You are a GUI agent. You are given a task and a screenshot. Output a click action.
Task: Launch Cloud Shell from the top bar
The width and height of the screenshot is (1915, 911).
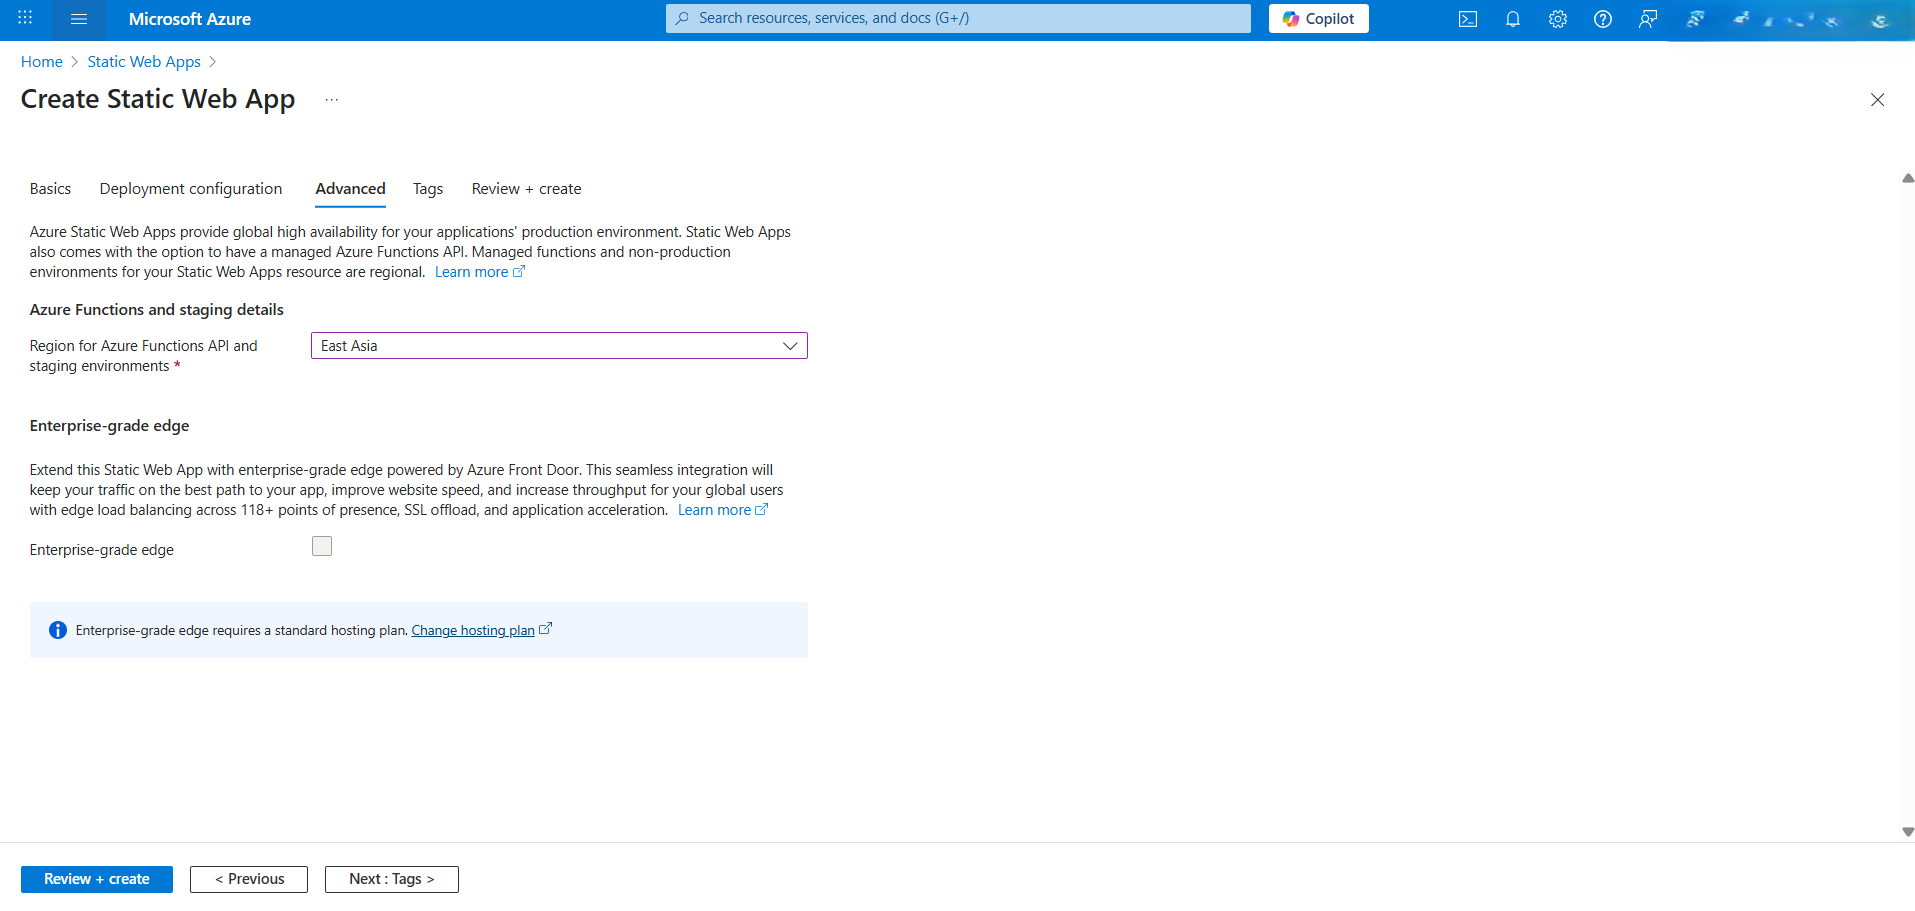click(1467, 19)
